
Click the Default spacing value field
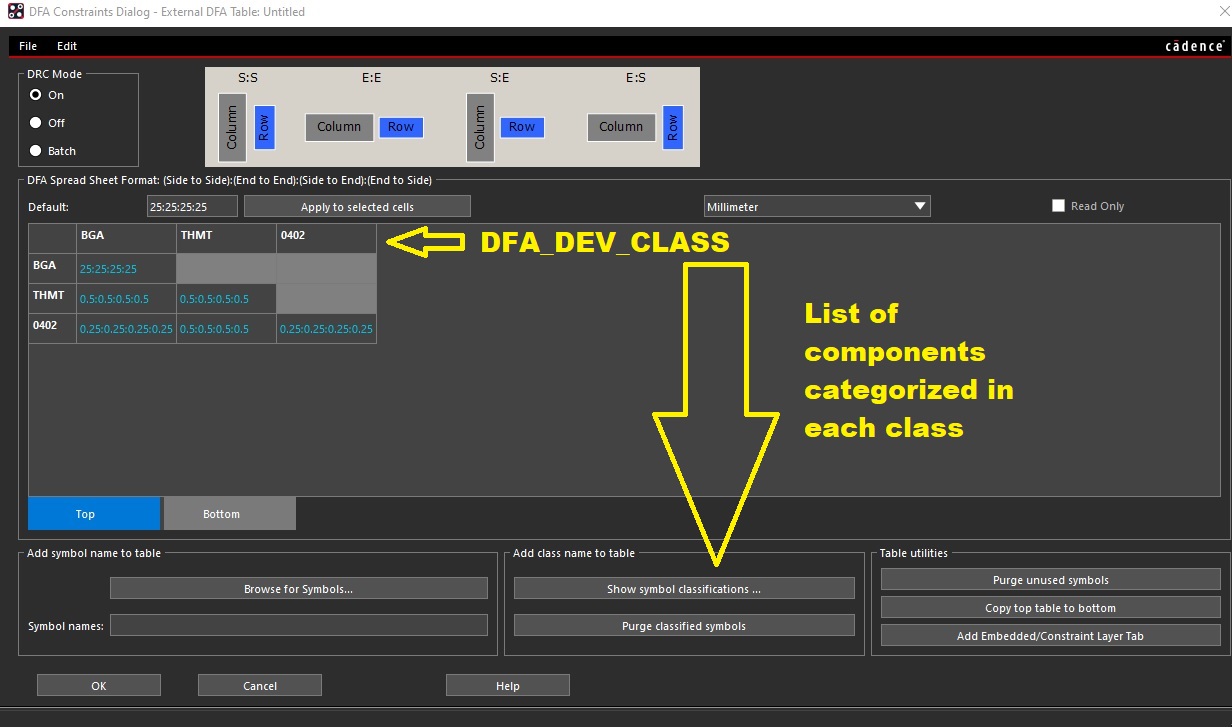pyautogui.click(x=192, y=207)
